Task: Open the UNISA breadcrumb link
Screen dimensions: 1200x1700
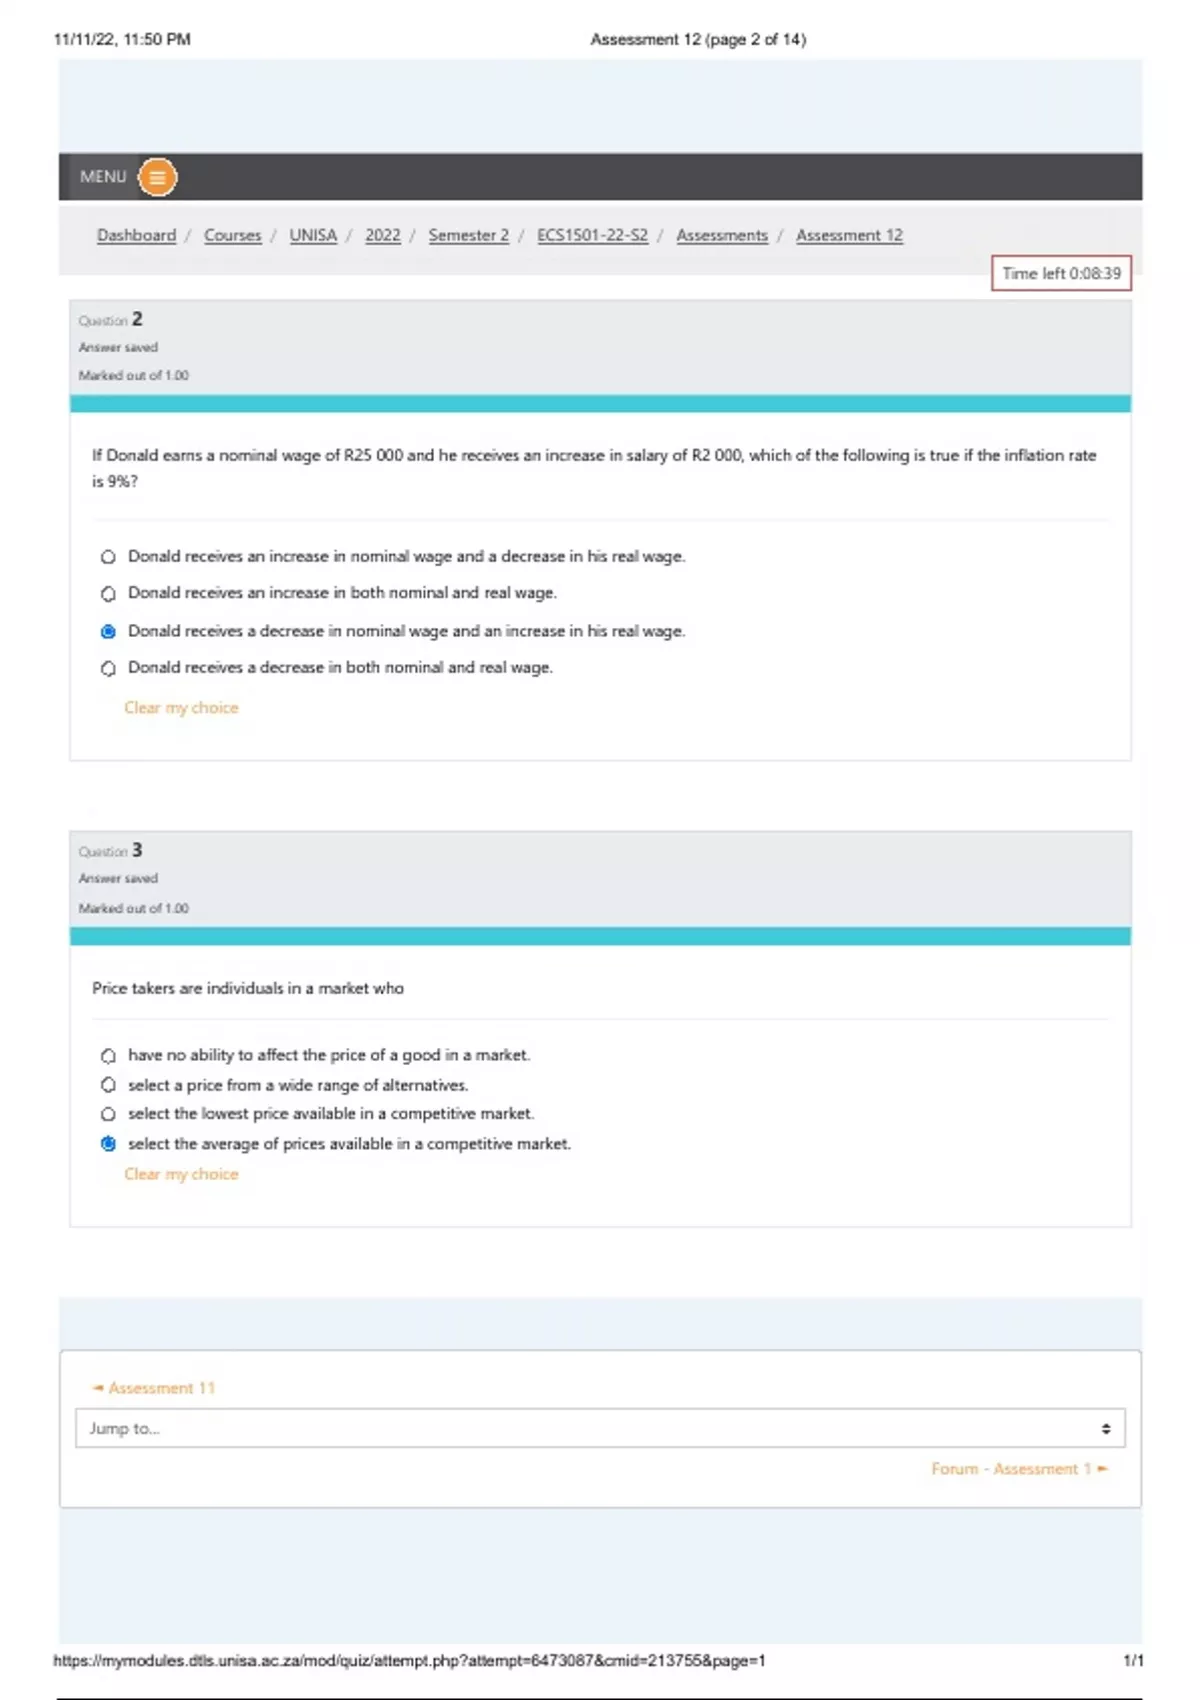Action: click(x=313, y=235)
